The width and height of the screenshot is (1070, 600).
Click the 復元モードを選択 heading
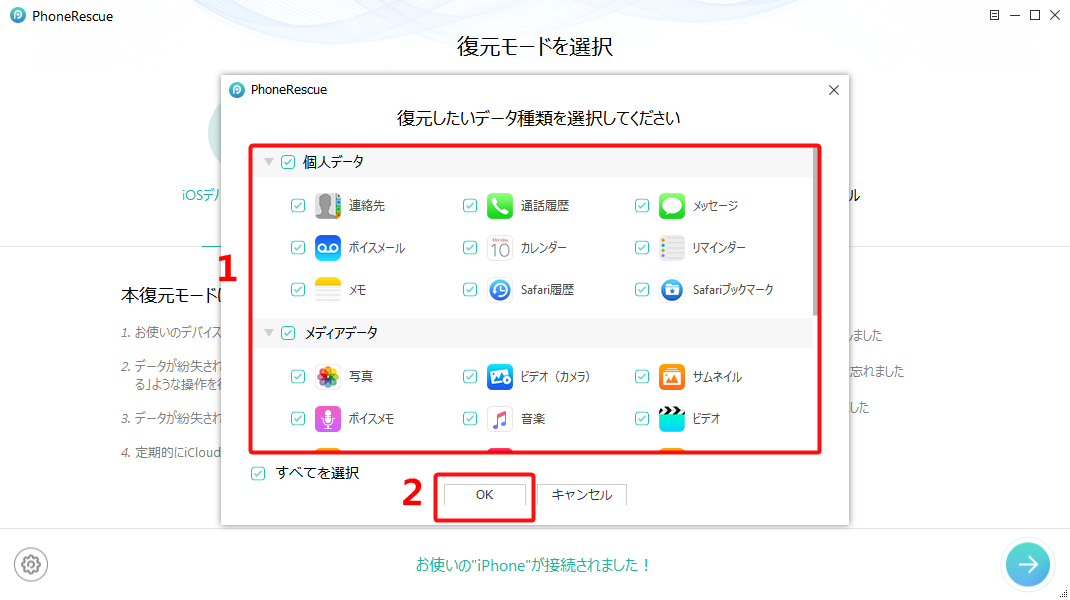pos(534,46)
